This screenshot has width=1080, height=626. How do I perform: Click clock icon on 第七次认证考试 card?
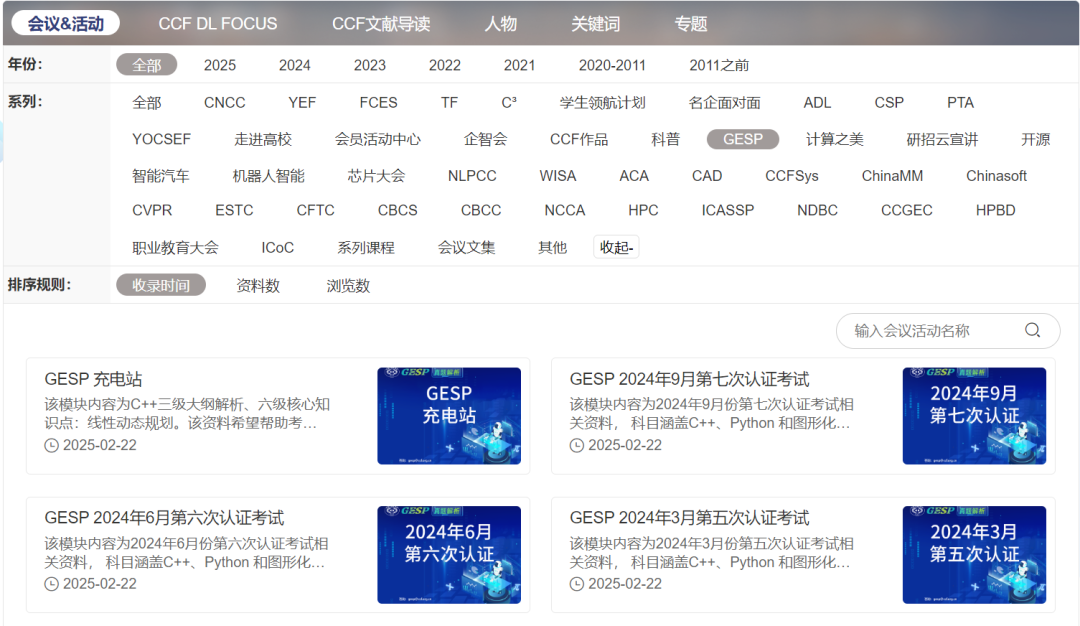coord(577,446)
